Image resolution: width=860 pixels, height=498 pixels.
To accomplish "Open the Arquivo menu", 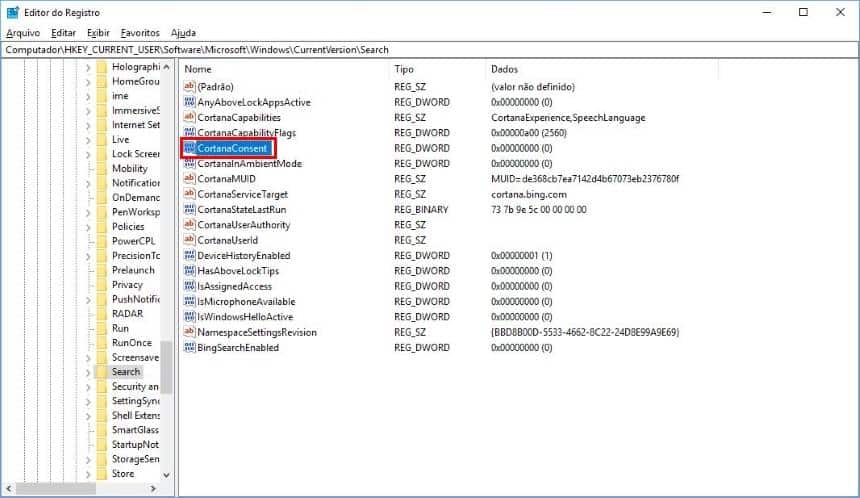I will coord(23,33).
